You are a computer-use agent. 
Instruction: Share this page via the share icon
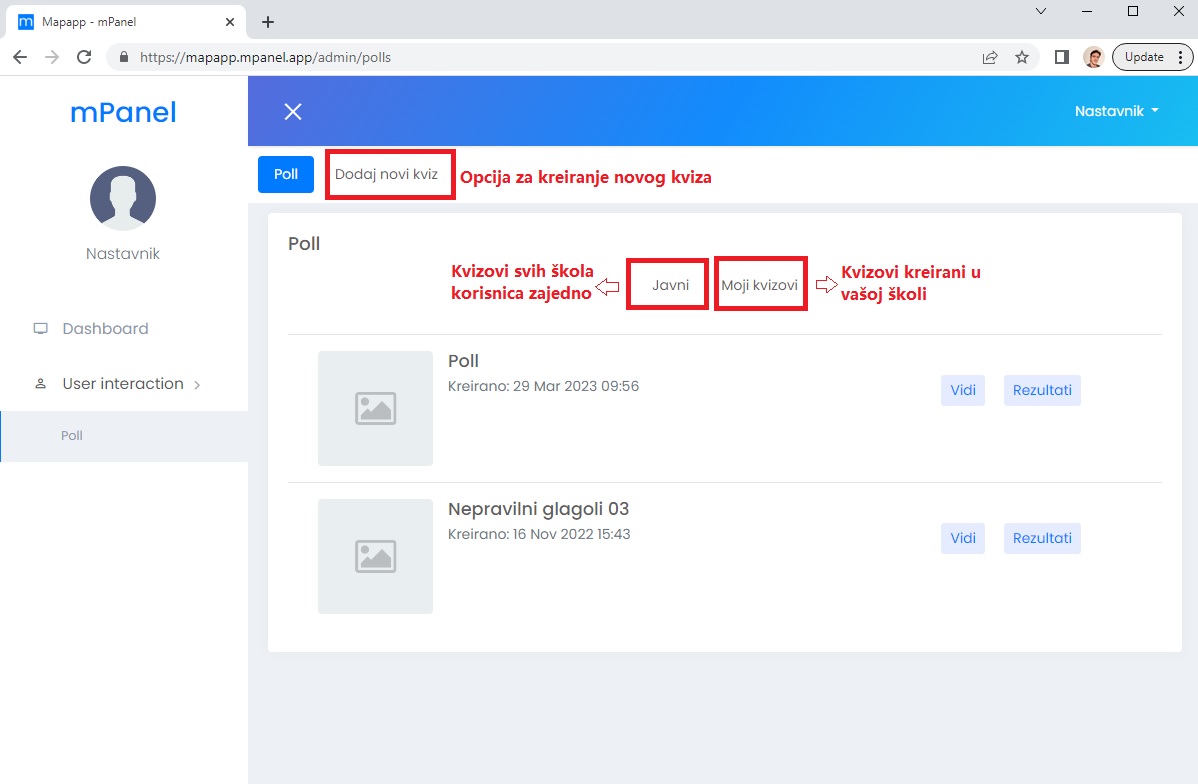pyautogui.click(x=989, y=57)
